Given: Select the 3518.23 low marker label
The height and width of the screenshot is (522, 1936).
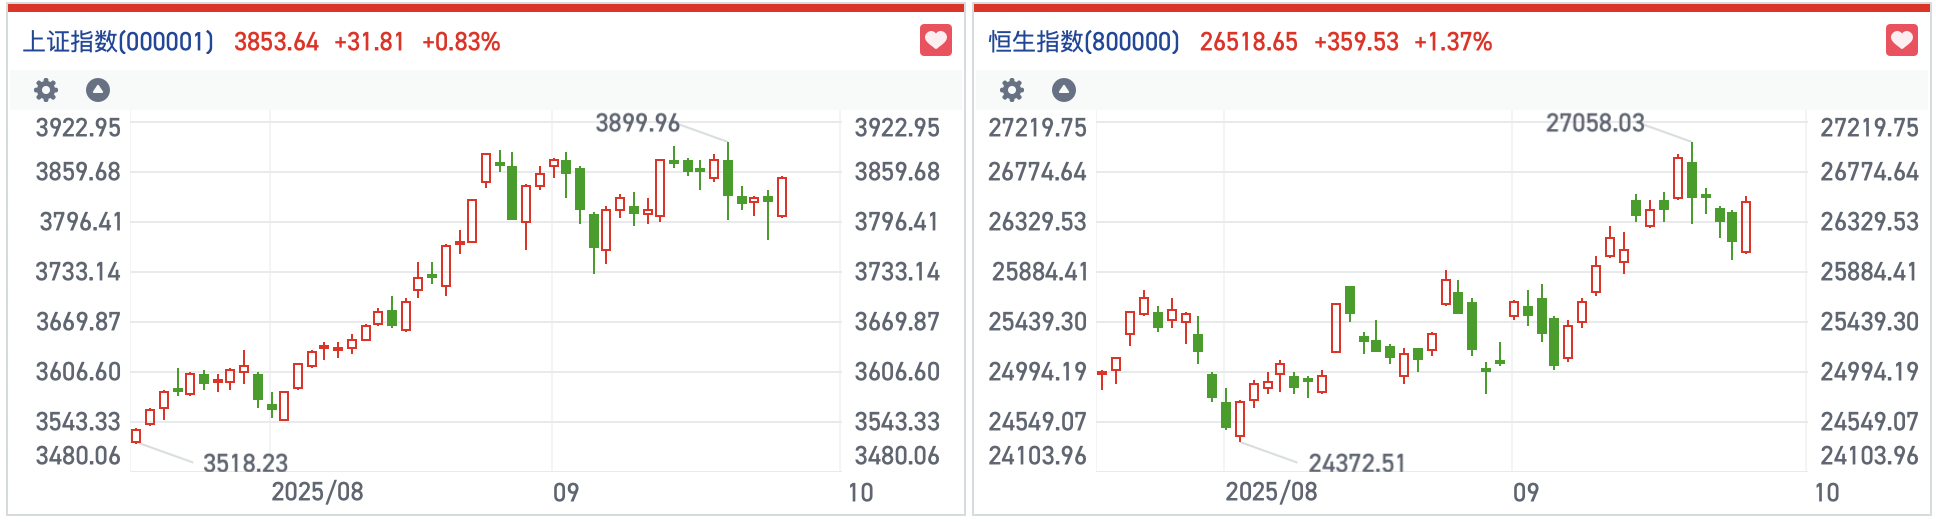Looking at the screenshot, I should click(x=245, y=463).
